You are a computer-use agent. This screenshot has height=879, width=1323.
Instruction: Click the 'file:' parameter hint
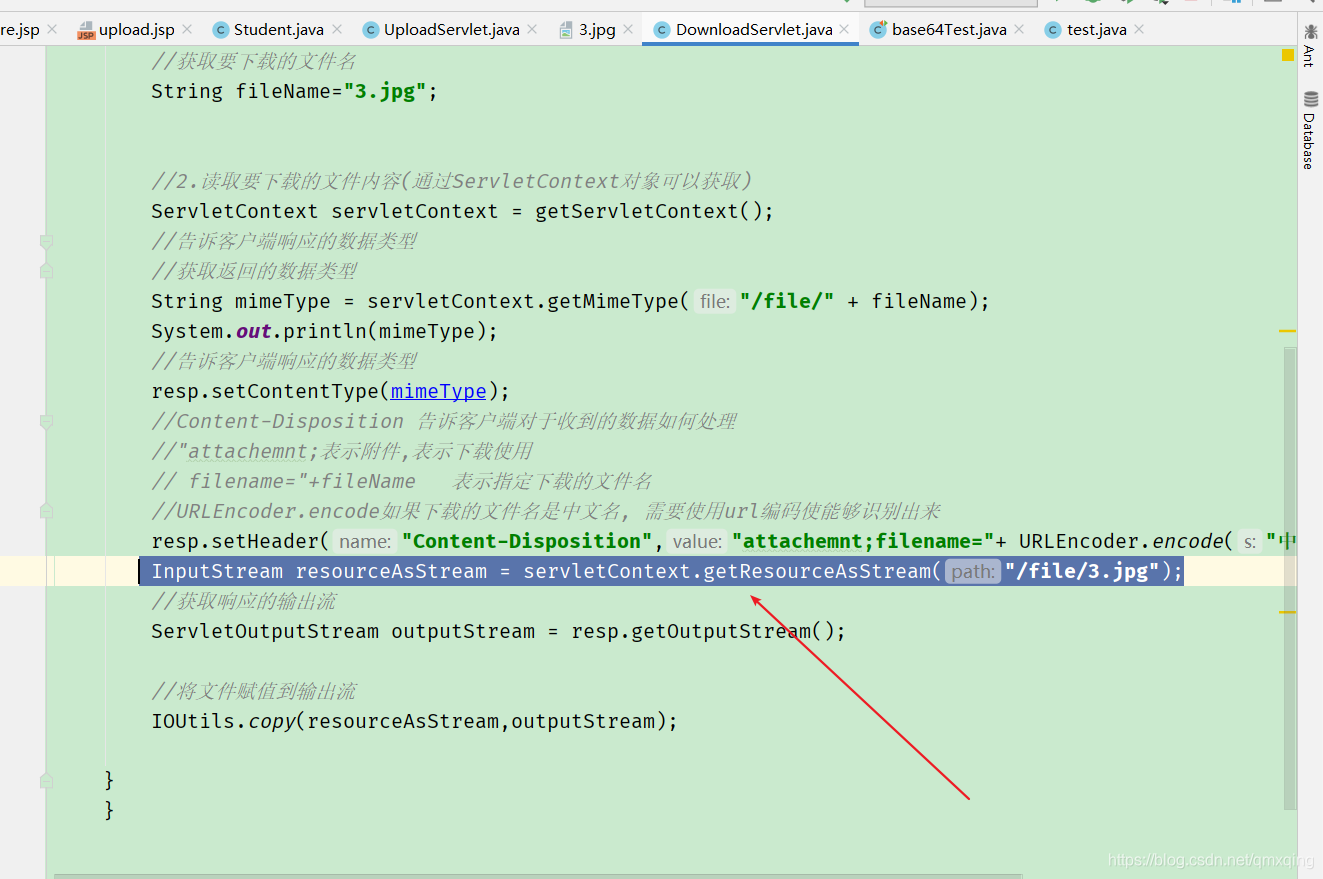pyautogui.click(x=715, y=301)
